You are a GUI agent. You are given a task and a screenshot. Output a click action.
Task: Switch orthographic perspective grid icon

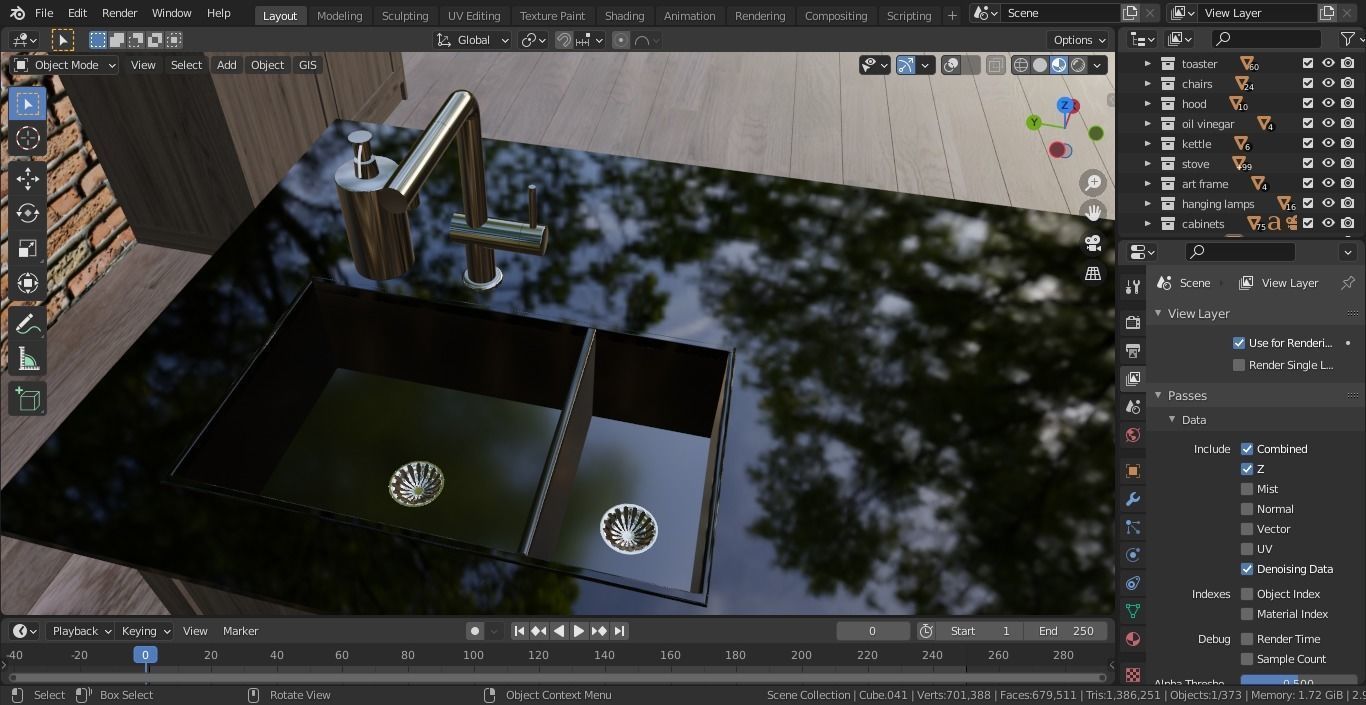click(x=1093, y=273)
